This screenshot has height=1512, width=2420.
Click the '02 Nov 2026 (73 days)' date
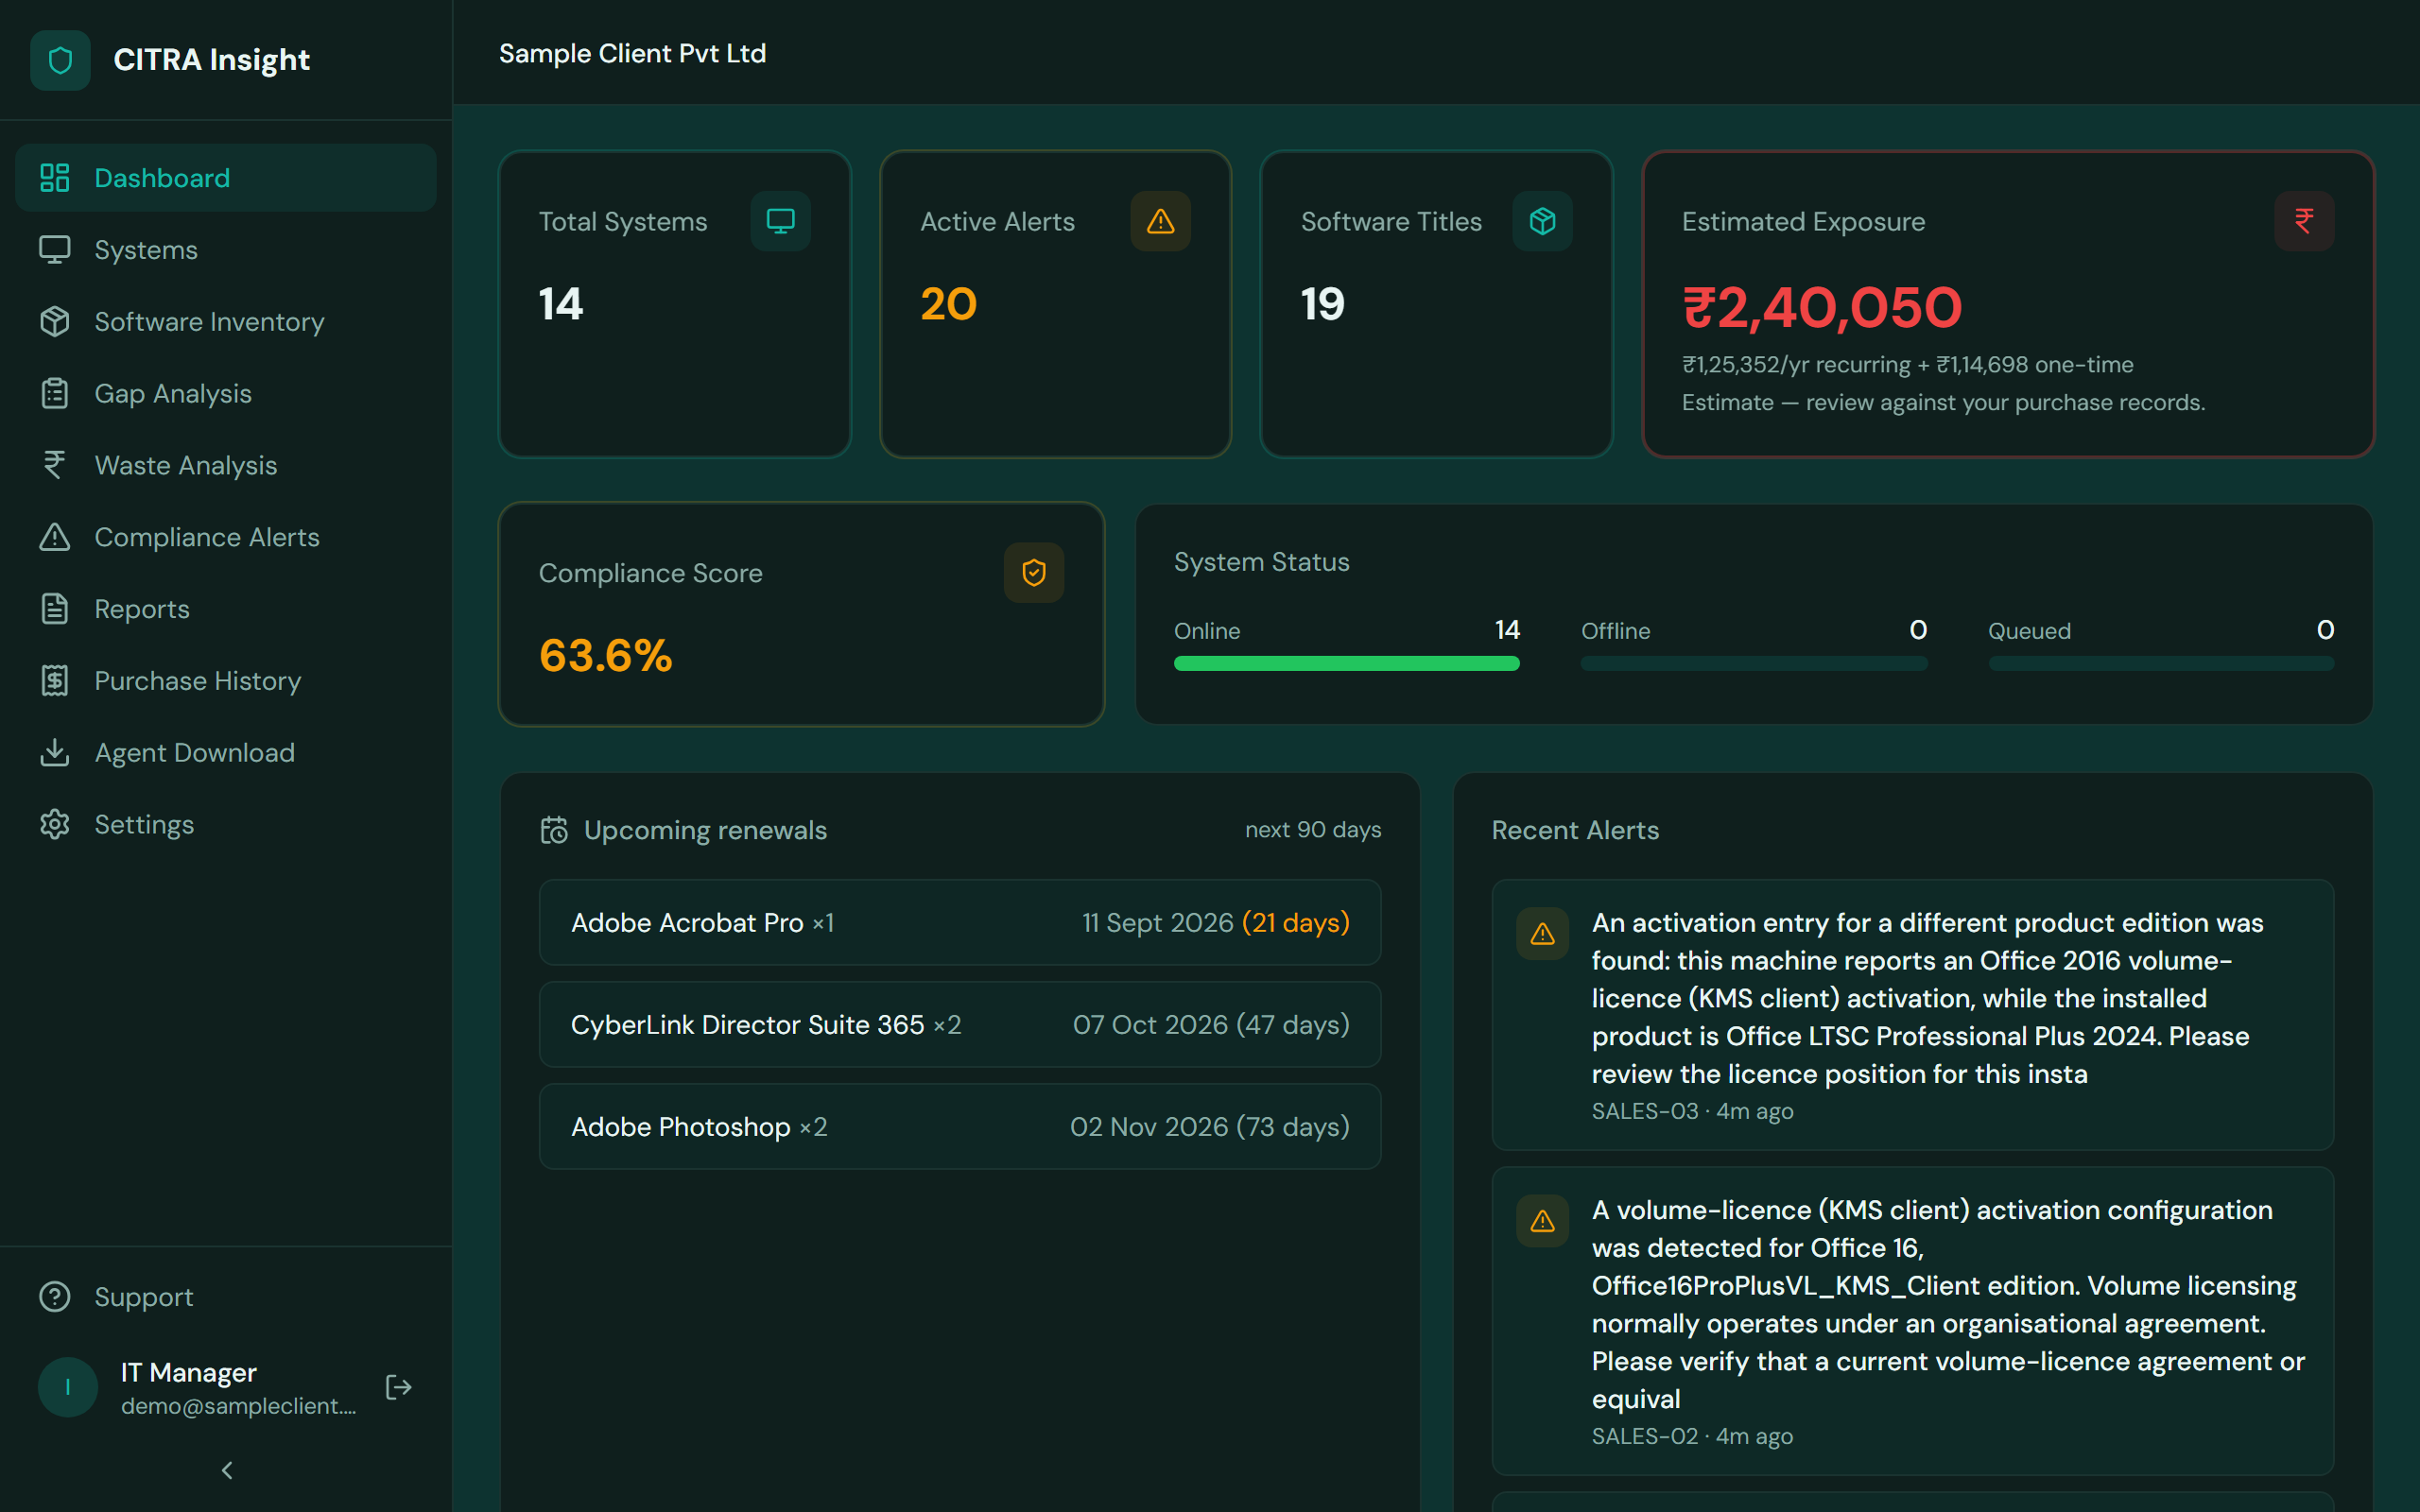click(x=1210, y=1126)
